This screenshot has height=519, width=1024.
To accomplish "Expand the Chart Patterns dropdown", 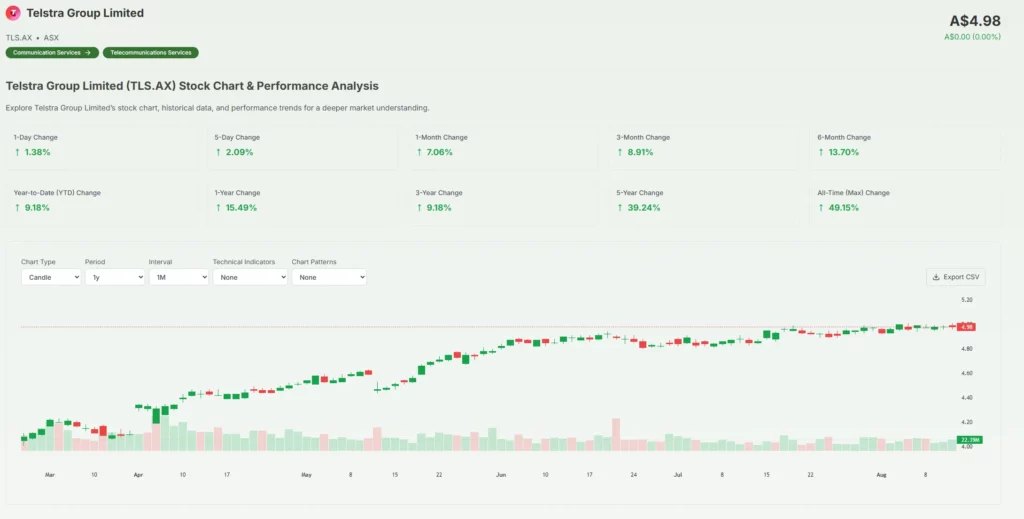I will (329, 277).
